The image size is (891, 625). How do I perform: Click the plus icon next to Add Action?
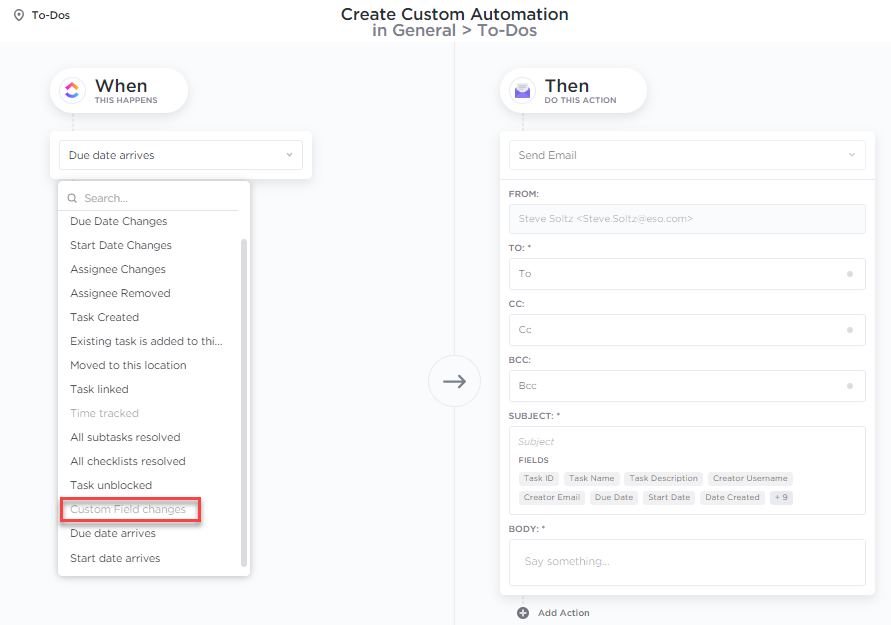(x=523, y=612)
